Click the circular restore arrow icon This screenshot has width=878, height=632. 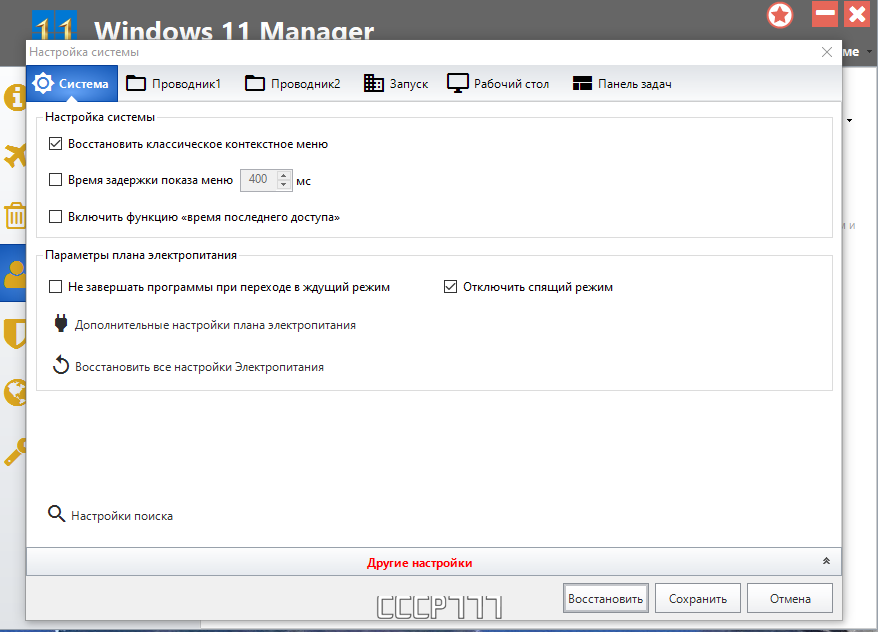(60, 365)
